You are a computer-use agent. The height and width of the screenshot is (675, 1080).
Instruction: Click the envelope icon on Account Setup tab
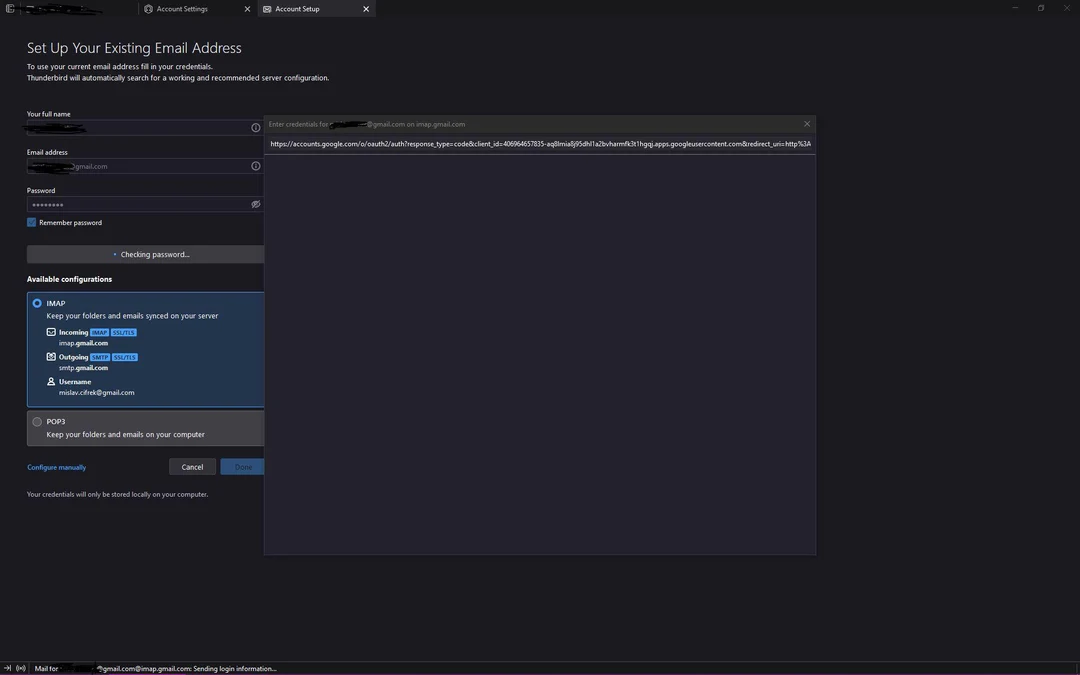coord(267,9)
